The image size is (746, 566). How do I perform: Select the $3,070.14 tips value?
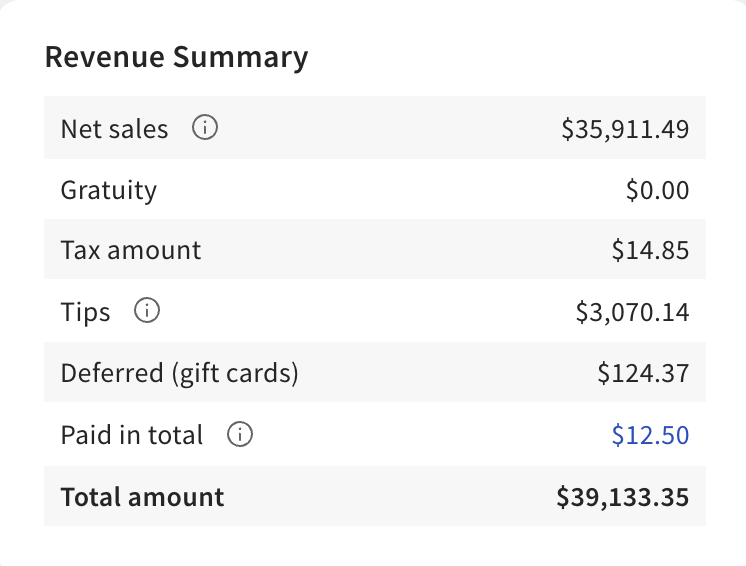coord(632,313)
